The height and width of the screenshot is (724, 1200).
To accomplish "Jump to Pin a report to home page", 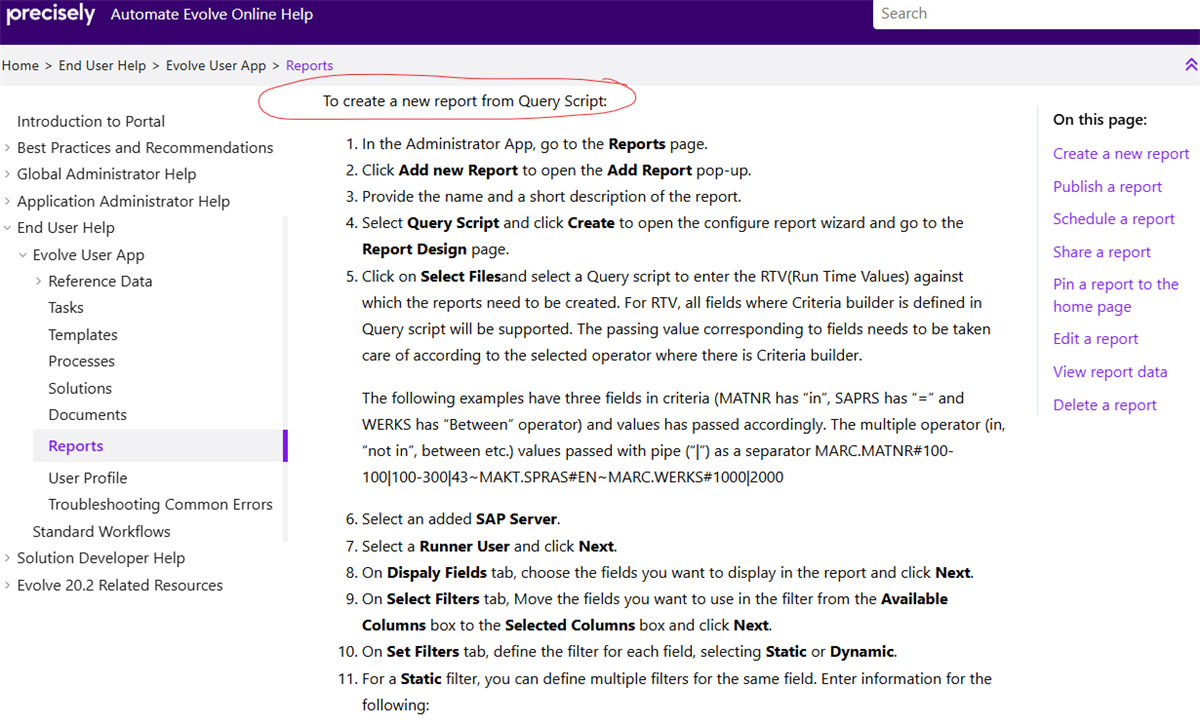I will [x=1116, y=295].
